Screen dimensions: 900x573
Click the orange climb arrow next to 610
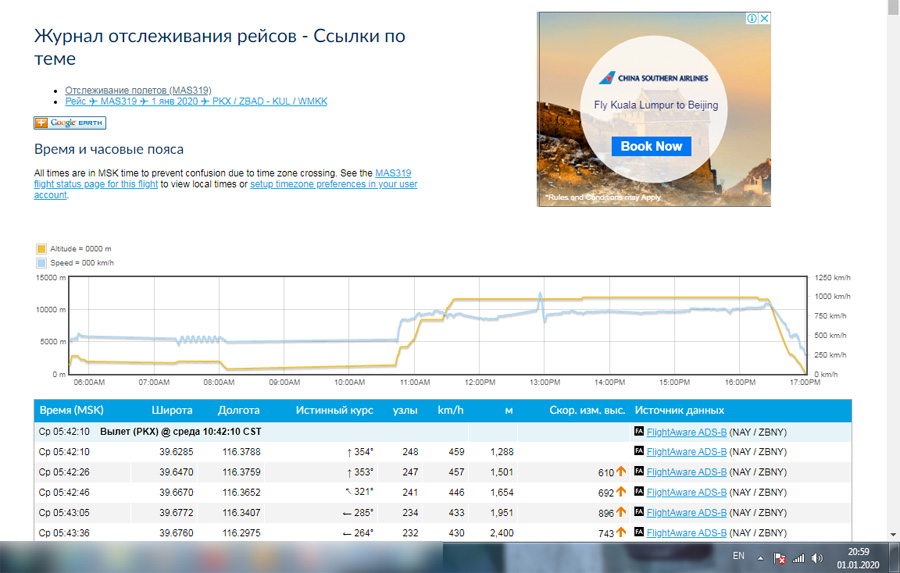coord(621,471)
